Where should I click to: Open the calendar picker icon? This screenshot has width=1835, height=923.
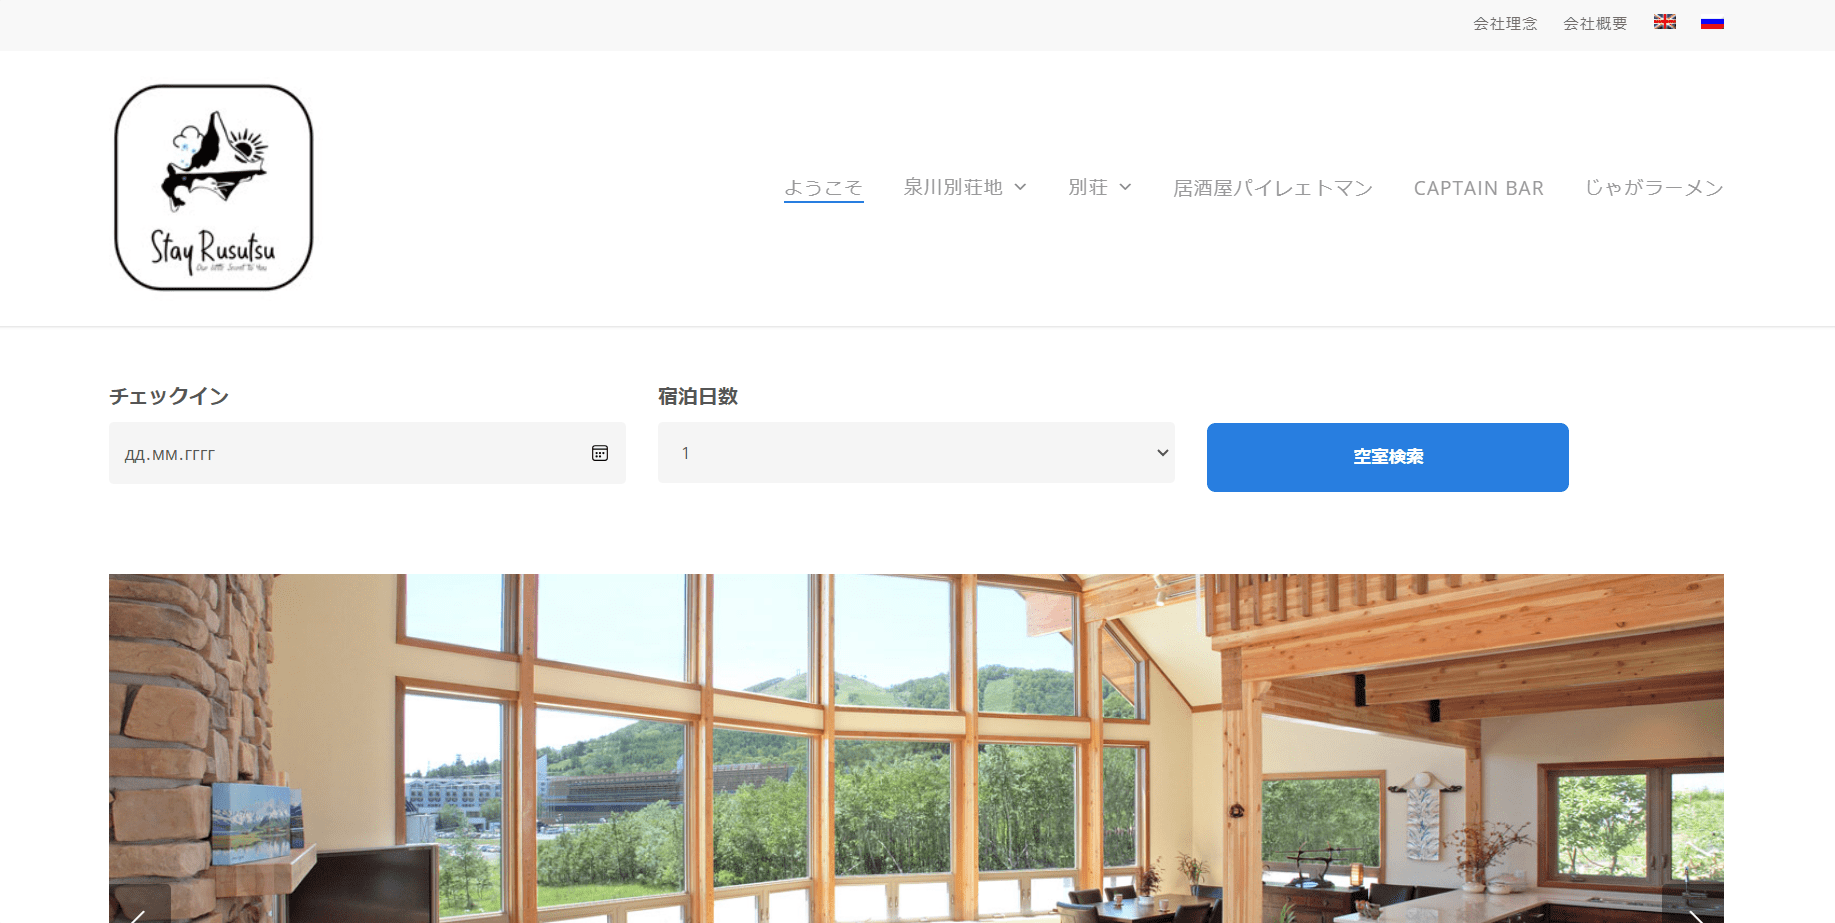pyautogui.click(x=600, y=453)
